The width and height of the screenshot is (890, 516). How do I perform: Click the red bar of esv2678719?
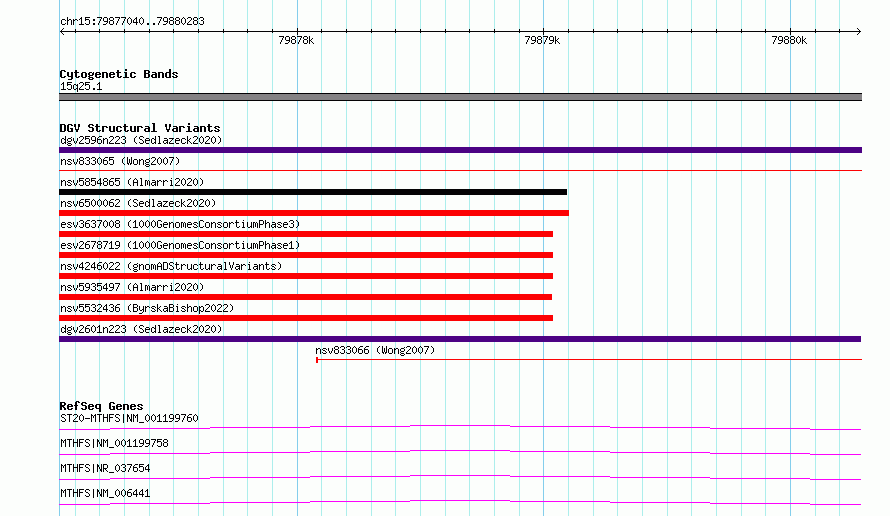coord(306,255)
